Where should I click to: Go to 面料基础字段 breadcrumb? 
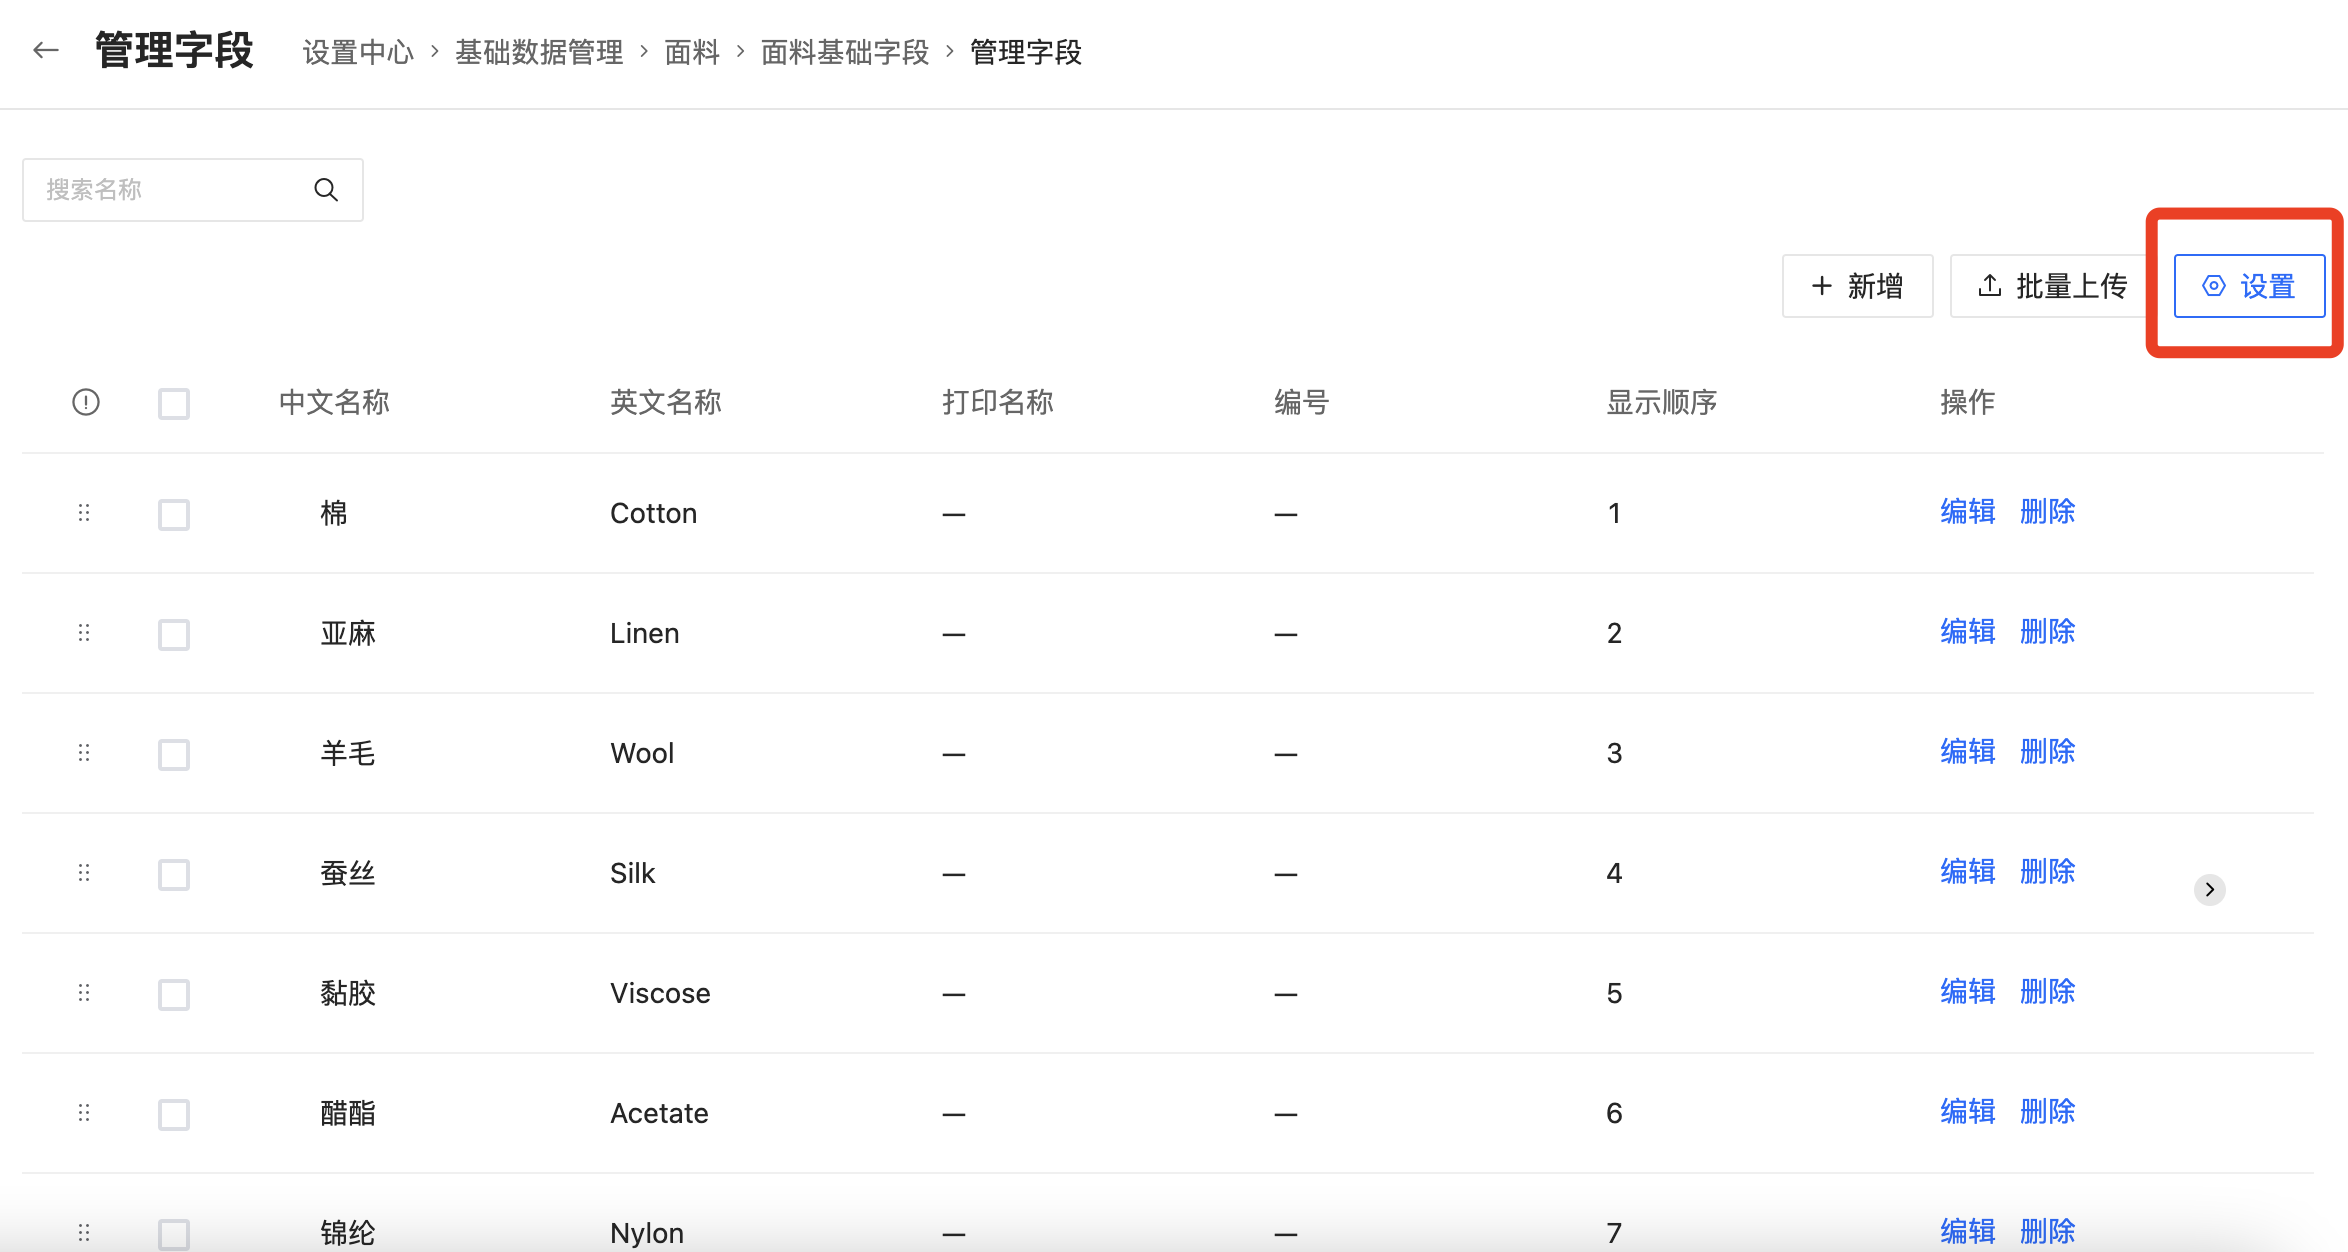(x=845, y=52)
